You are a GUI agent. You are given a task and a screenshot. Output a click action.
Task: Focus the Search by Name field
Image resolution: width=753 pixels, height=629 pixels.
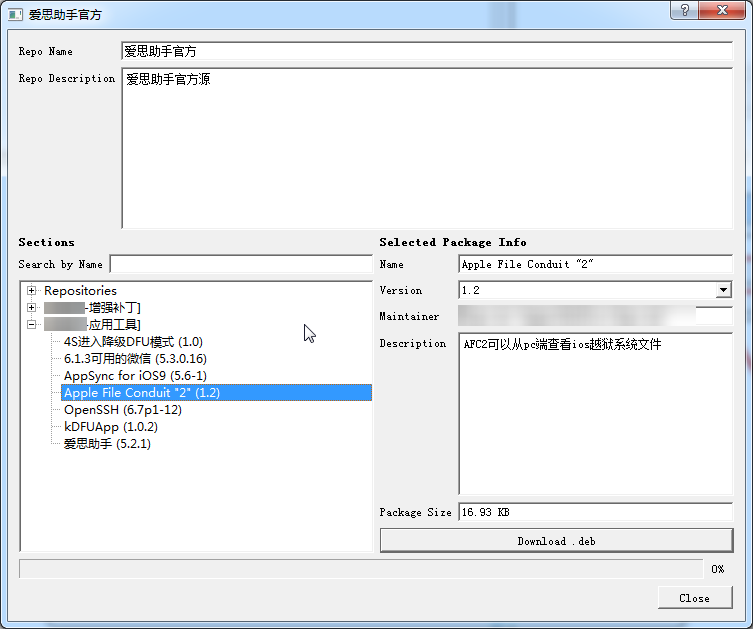[241, 264]
